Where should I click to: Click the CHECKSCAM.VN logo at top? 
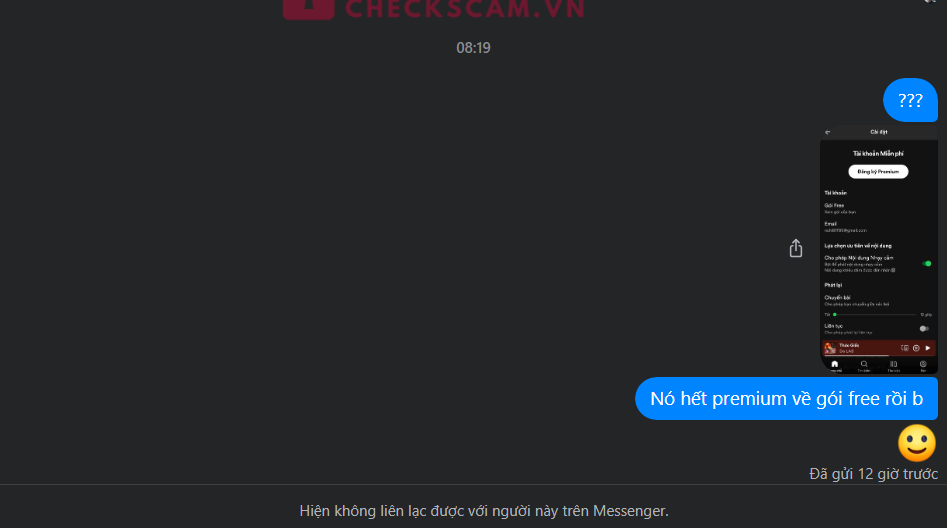pyautogui.click(x=434, y=10)
